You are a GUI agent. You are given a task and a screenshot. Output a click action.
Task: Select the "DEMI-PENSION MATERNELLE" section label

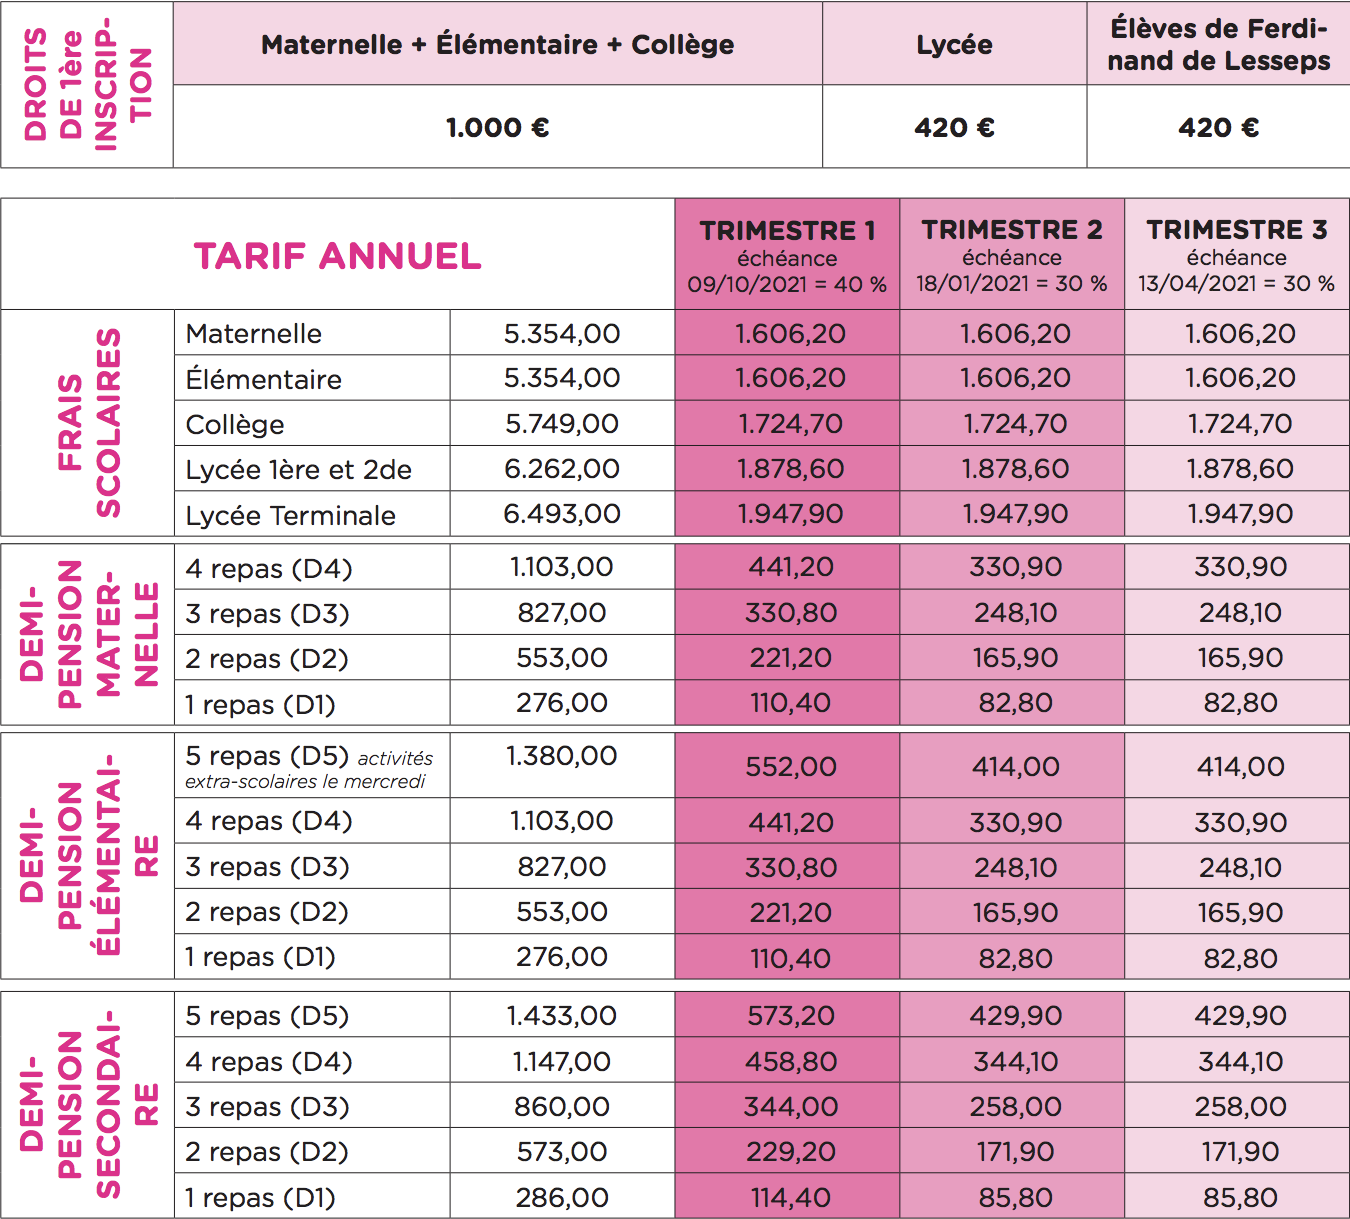point(88,634)
